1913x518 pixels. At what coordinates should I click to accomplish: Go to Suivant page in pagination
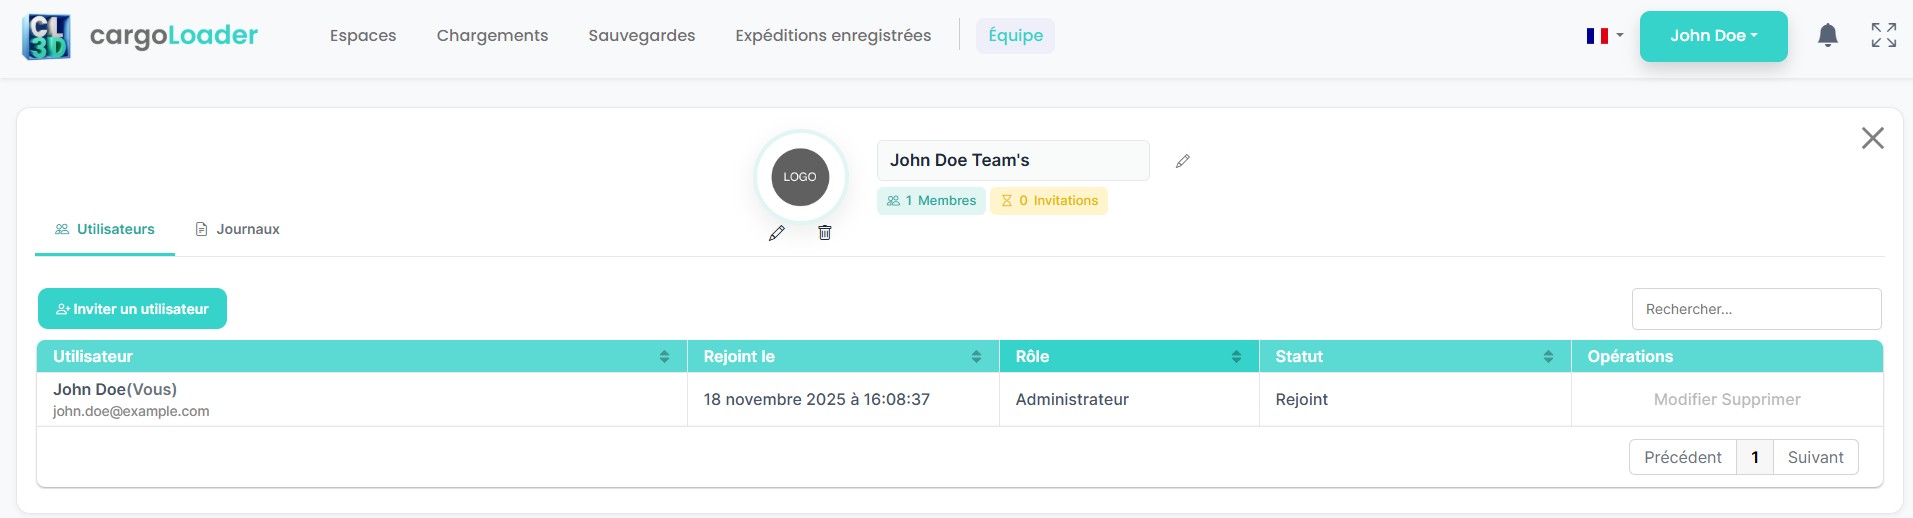(1814, 457)
